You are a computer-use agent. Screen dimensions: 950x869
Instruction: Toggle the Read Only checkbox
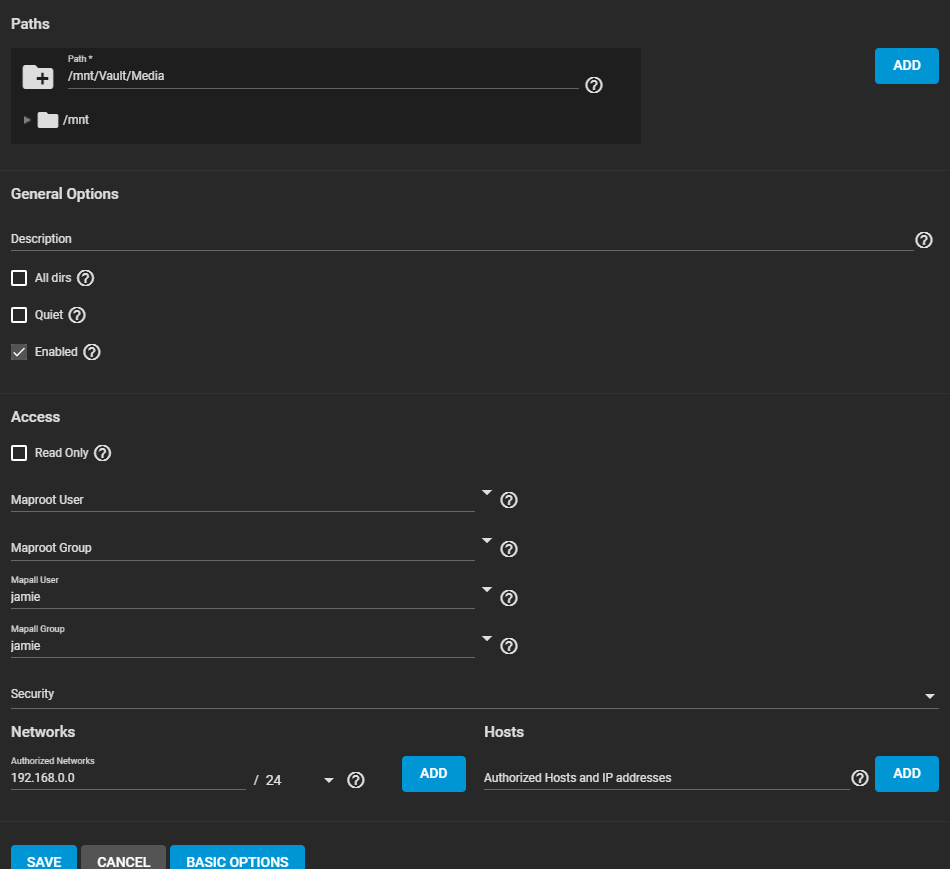19,453
